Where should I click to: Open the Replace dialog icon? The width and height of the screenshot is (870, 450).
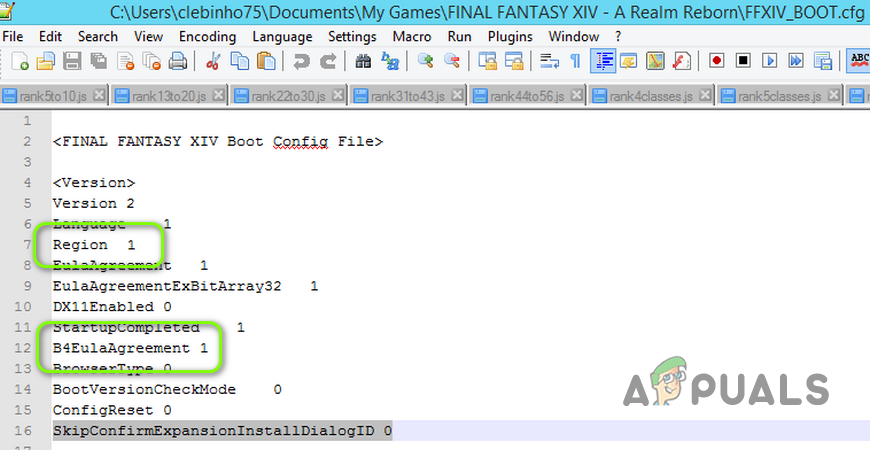(390, 61)
